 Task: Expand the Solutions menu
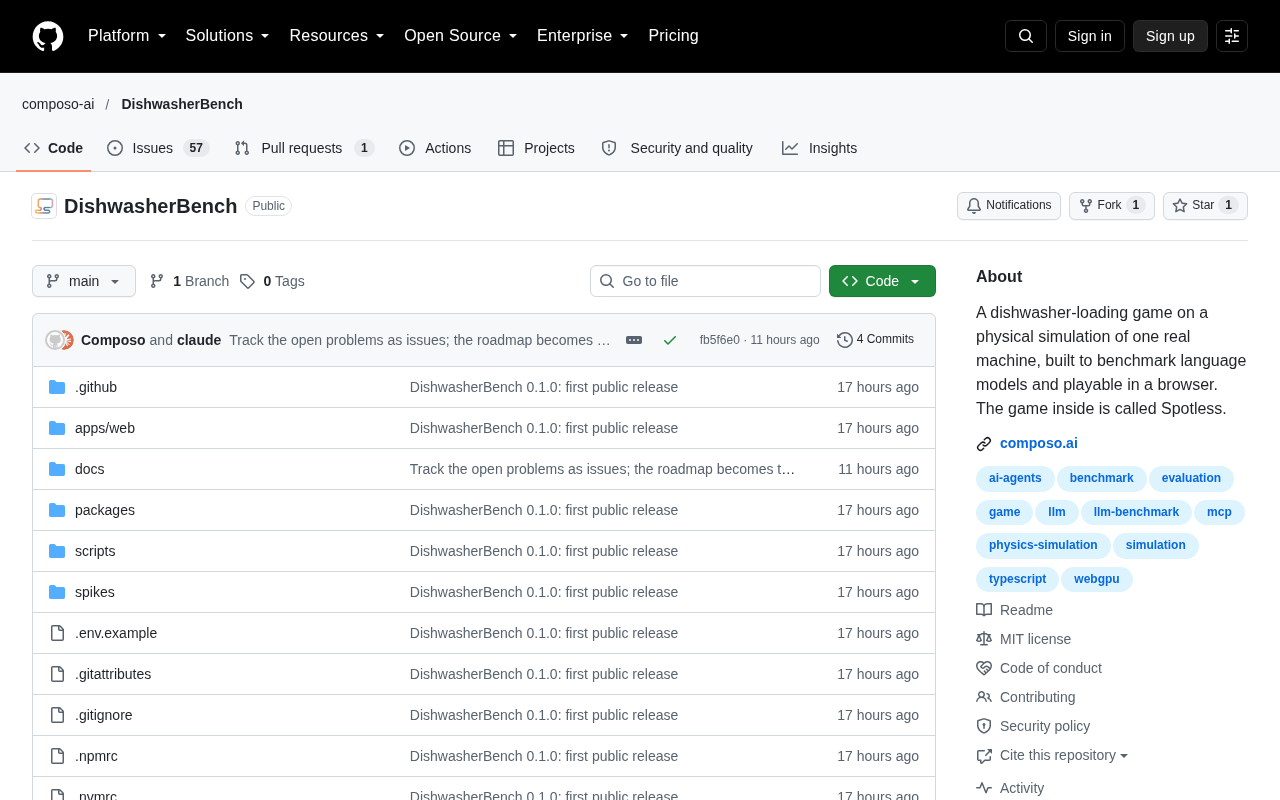(228, 36)
